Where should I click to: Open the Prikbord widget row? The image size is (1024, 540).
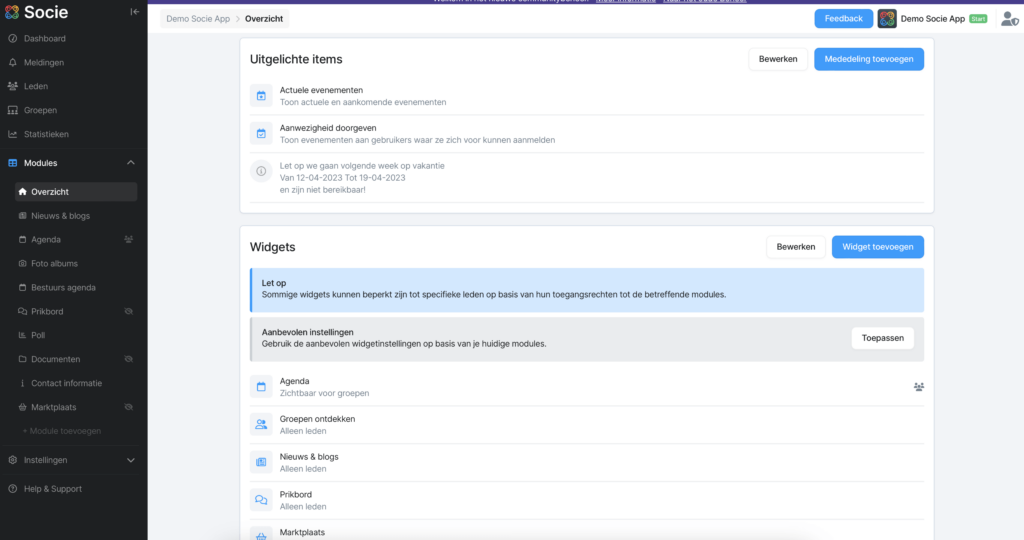click(x=586, y=501)
